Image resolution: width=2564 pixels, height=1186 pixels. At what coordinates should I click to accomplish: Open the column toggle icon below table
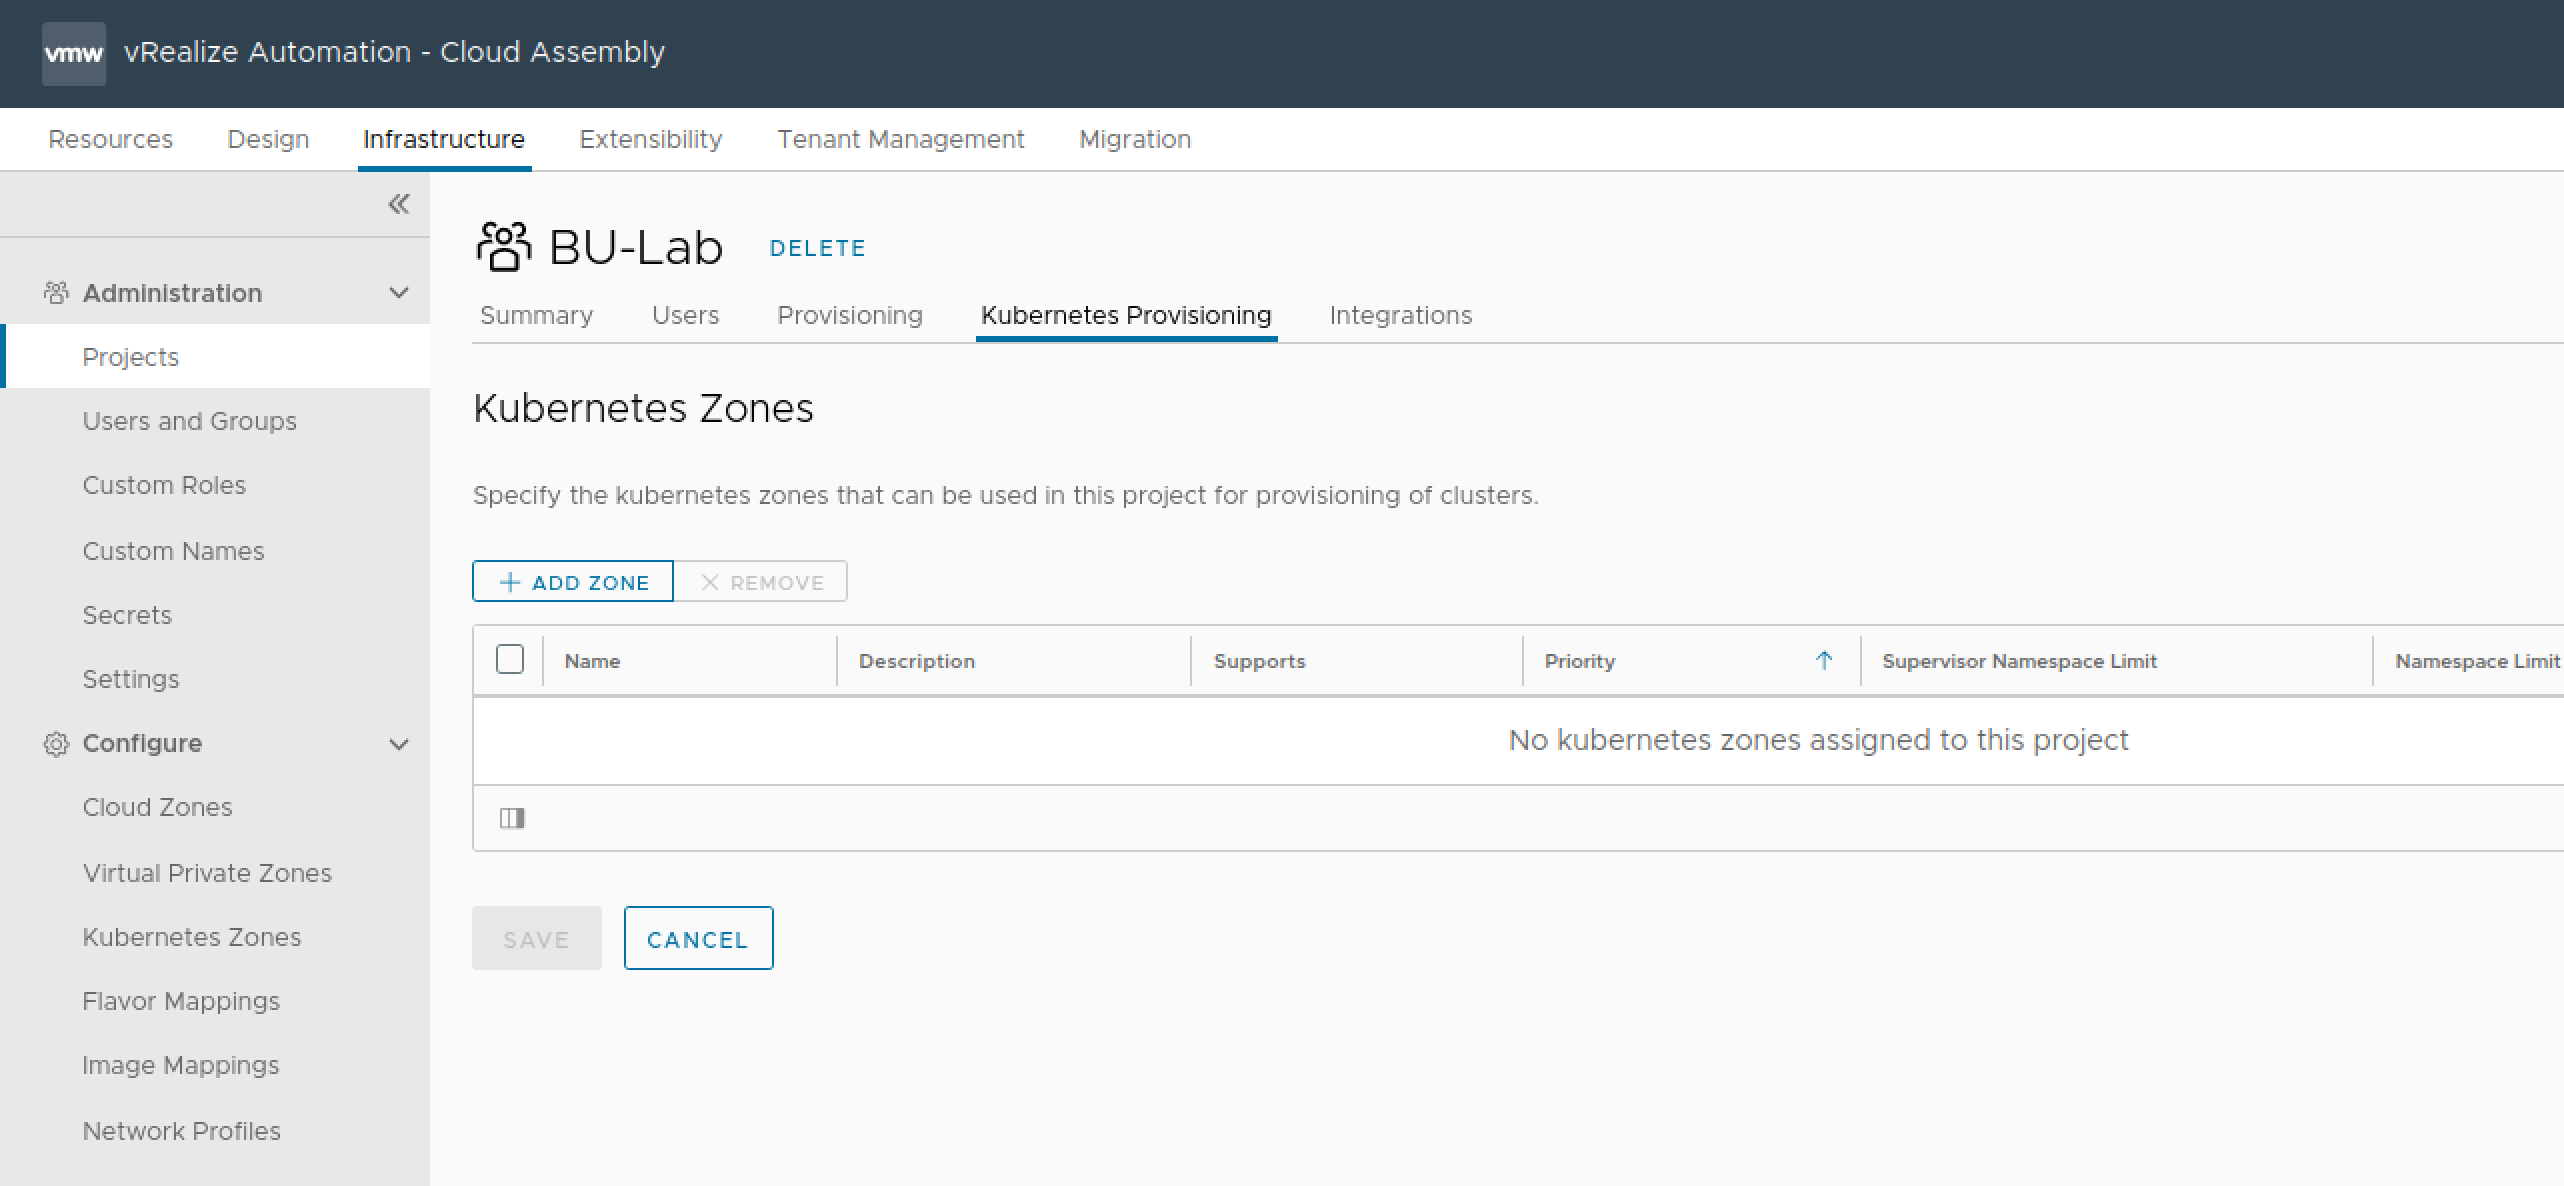click(x=512, y=818)
